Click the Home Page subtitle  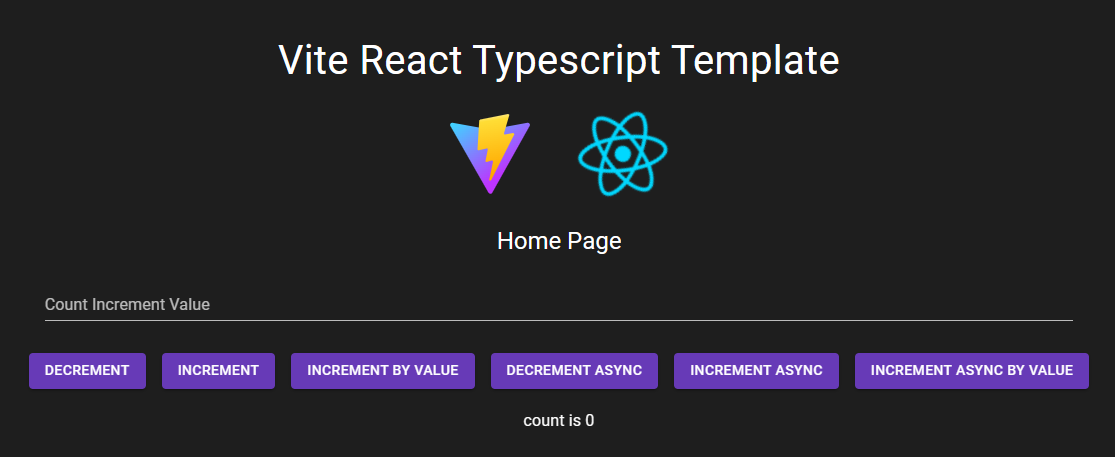coord(559,241)
